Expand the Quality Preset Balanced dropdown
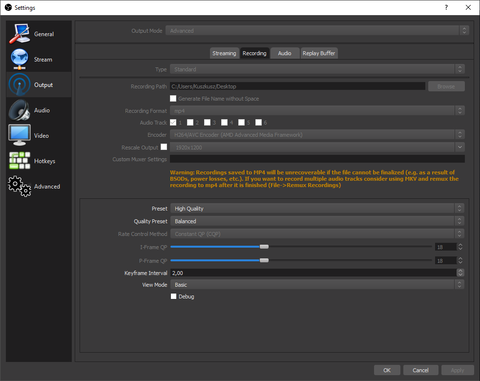The width and height of the screenshot is (480, 381). click(317, 221)
